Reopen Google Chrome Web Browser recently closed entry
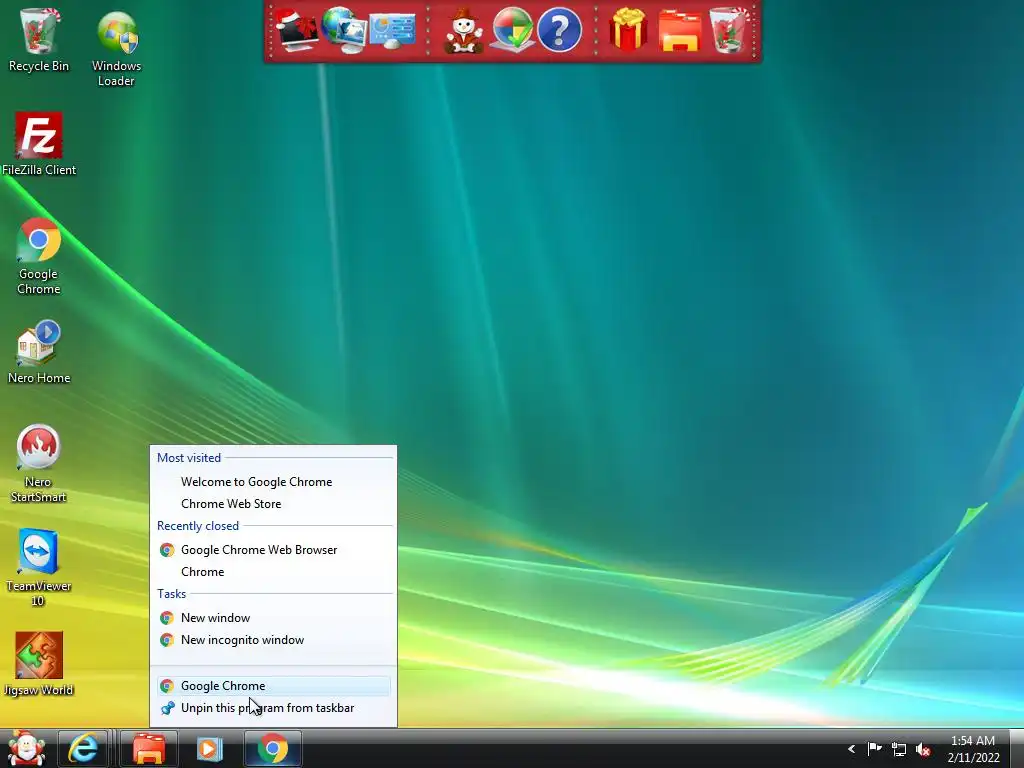 click(274, 550)
